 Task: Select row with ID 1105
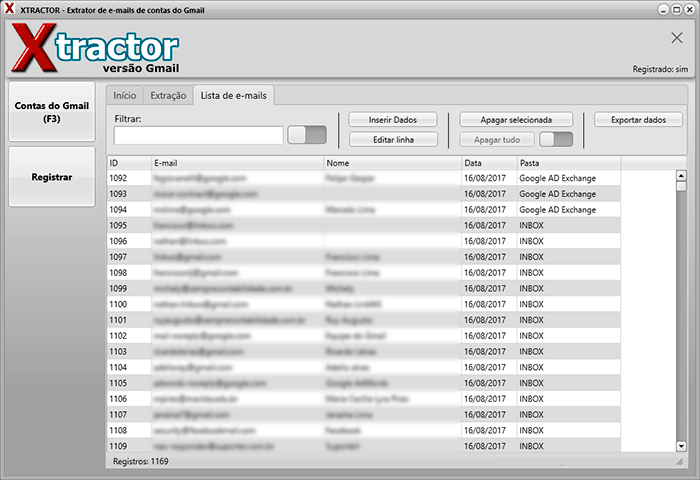(x=363, y=383)
